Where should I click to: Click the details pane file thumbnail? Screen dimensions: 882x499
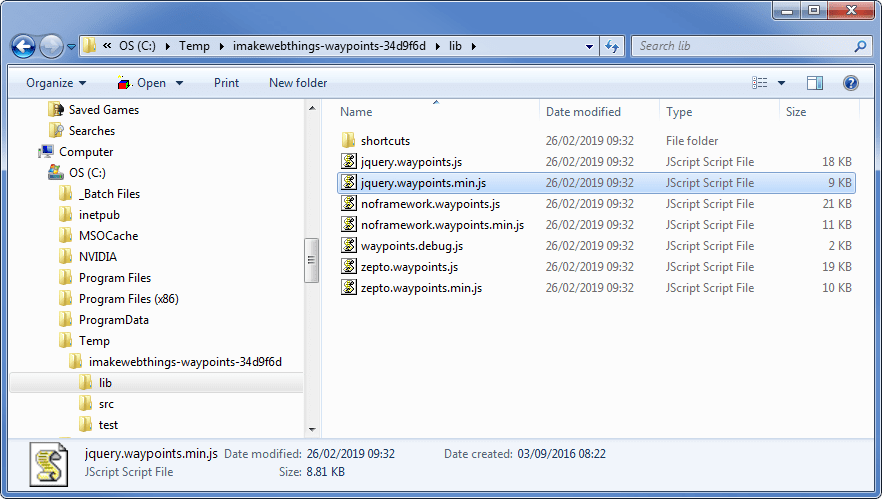tap(49, 465)
